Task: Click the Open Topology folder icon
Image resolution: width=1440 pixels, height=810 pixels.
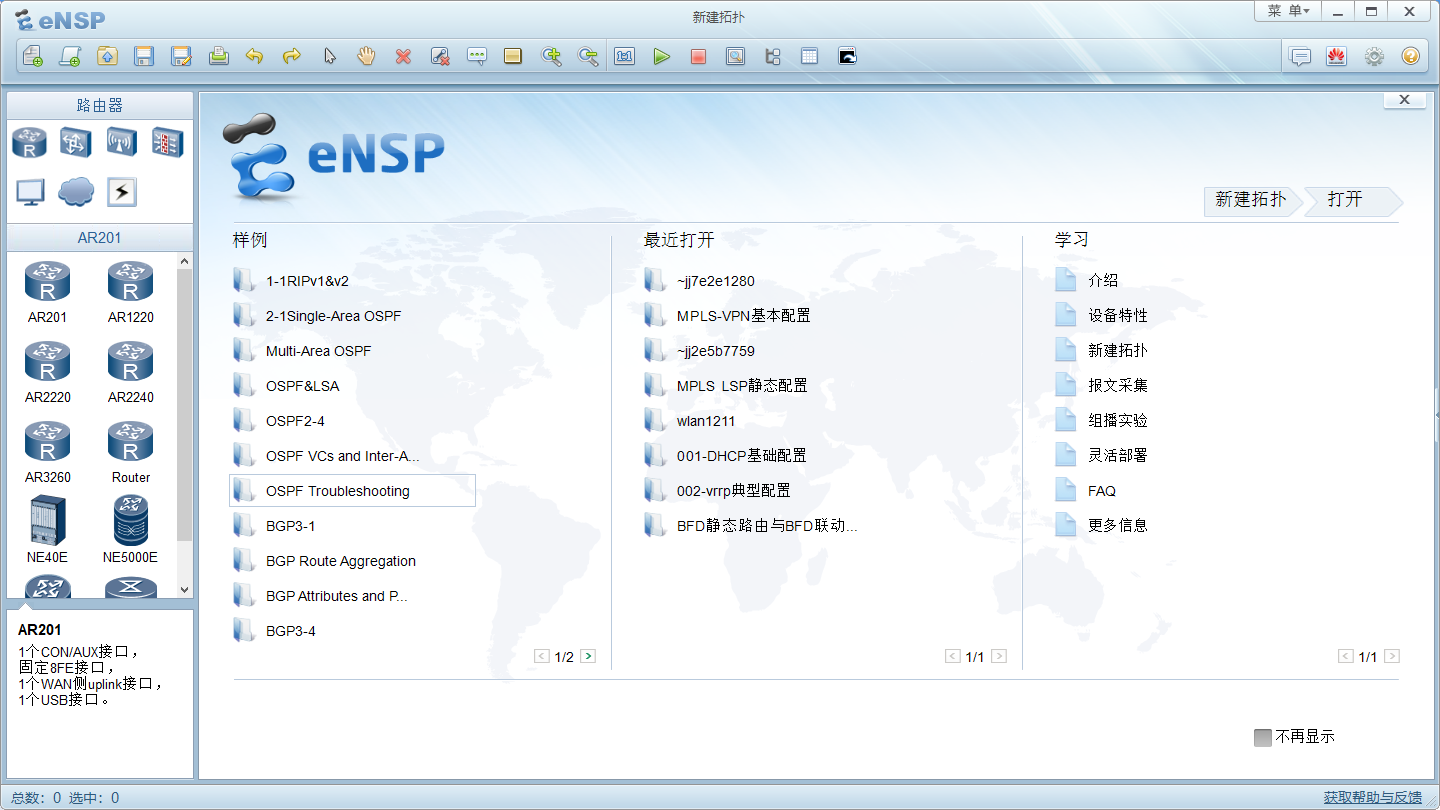Action: pyautogui.click(x=107, y=56)
